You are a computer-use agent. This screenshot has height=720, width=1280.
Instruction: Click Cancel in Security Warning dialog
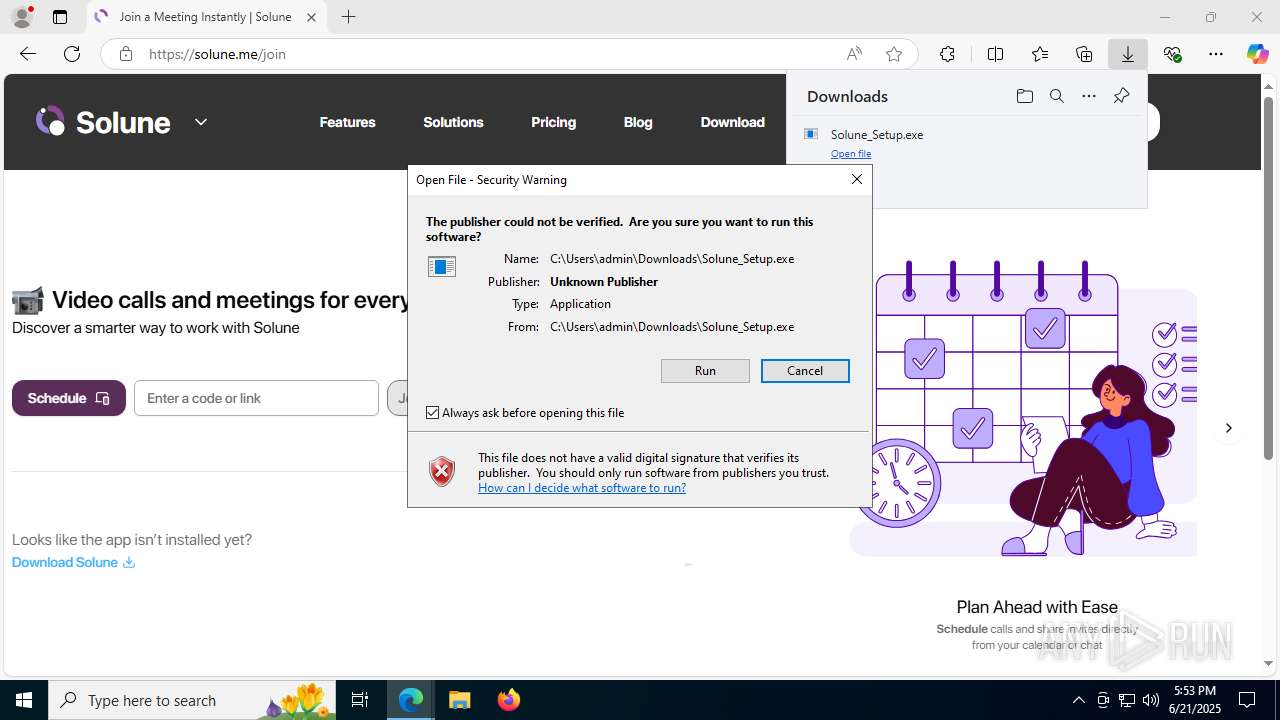[805, 371]
